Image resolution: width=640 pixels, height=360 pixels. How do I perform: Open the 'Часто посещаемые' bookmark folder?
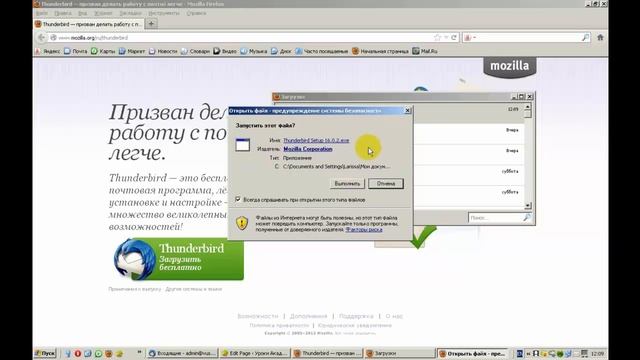coord(322,51)
